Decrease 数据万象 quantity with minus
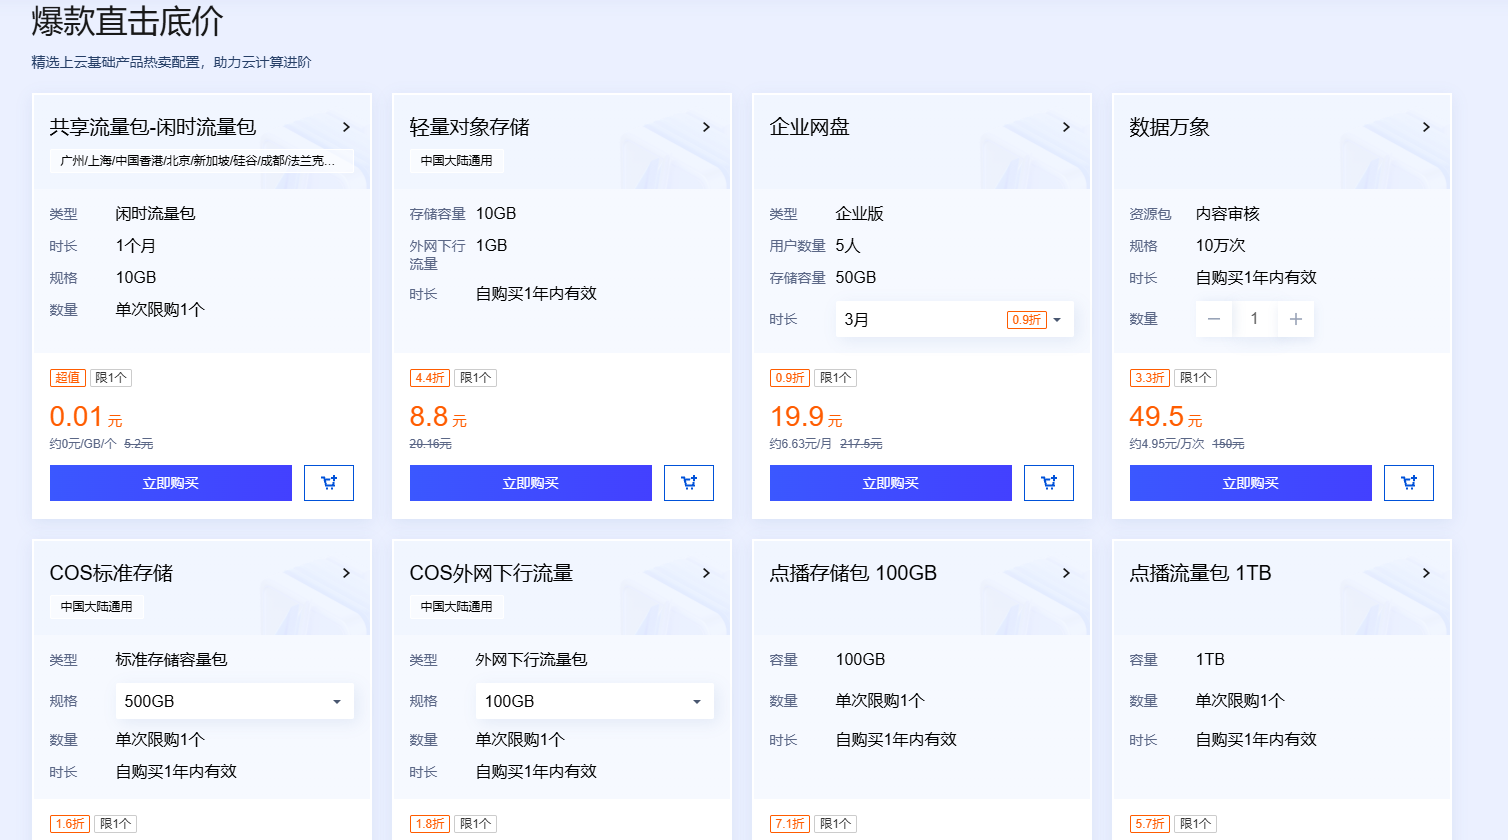Viewport: 1508px width, 840px height. 1214,319
